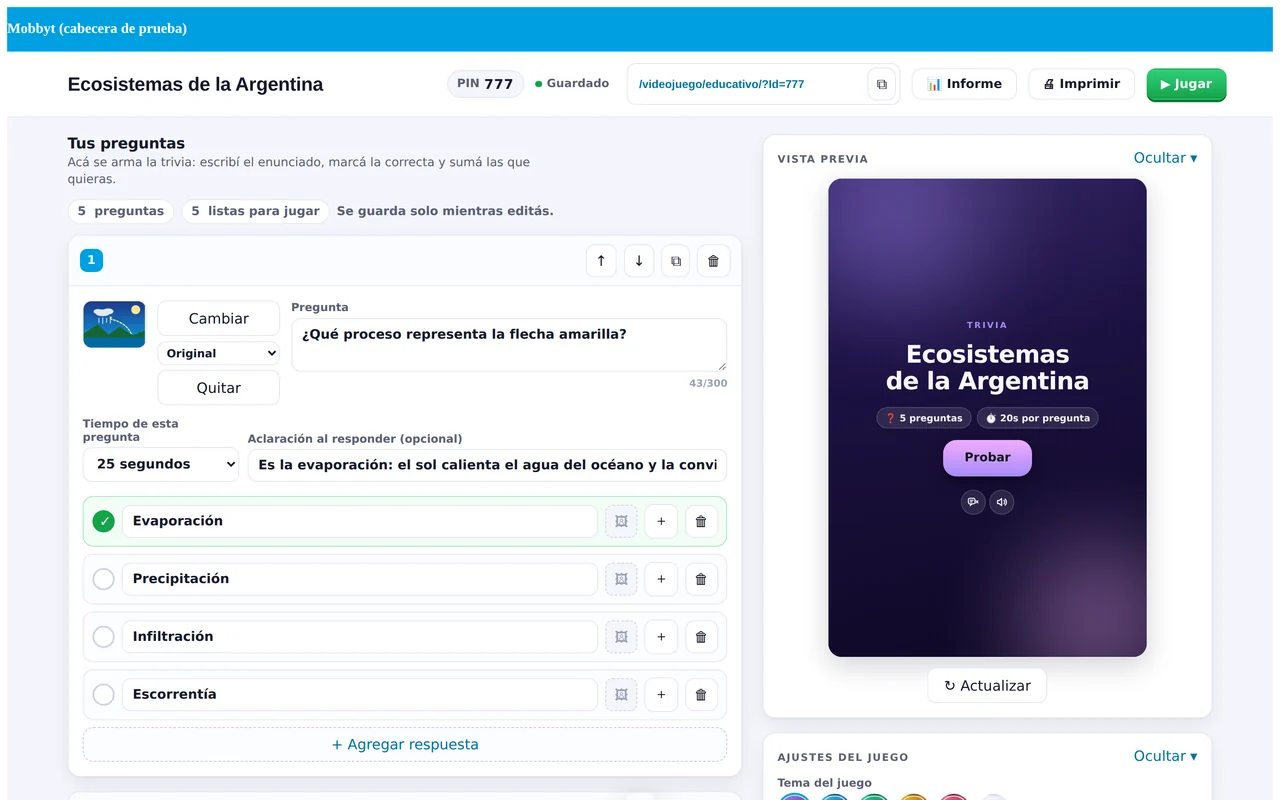Add an image to the Evaporación answer
This screenshot has width=1280, height=800.
click(x=621, y=521)
